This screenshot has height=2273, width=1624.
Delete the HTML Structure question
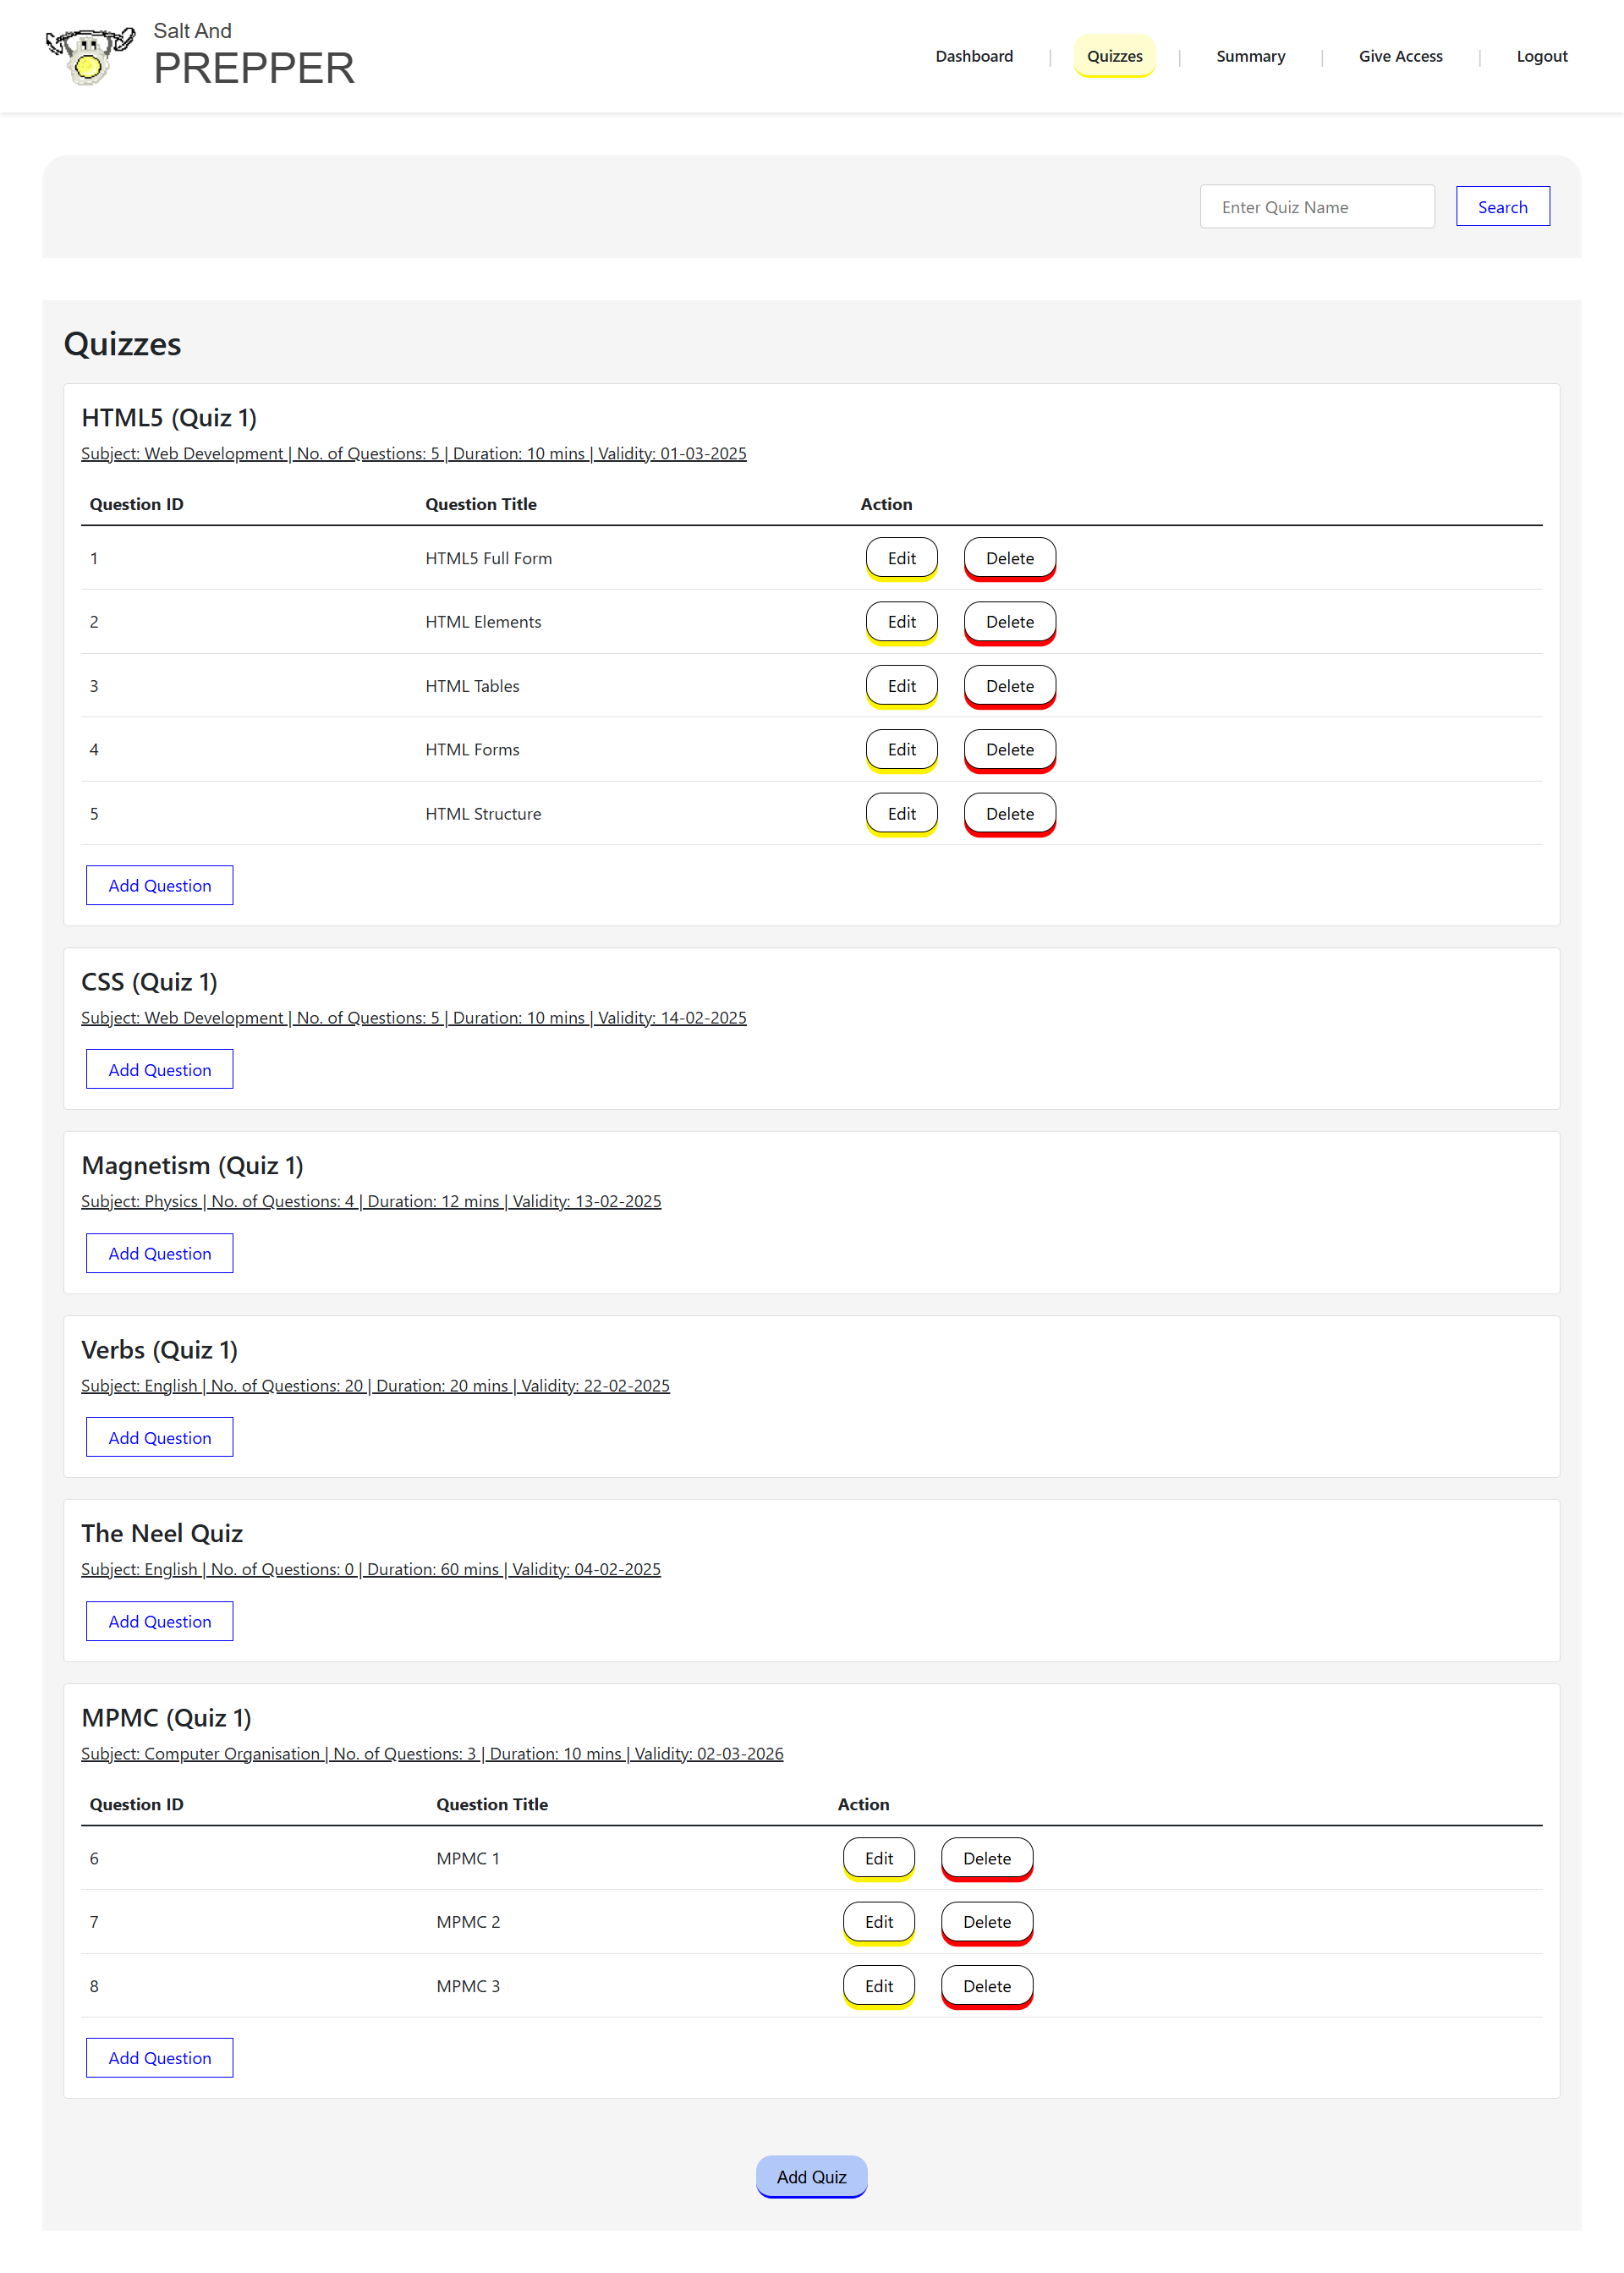point(1009,814)
